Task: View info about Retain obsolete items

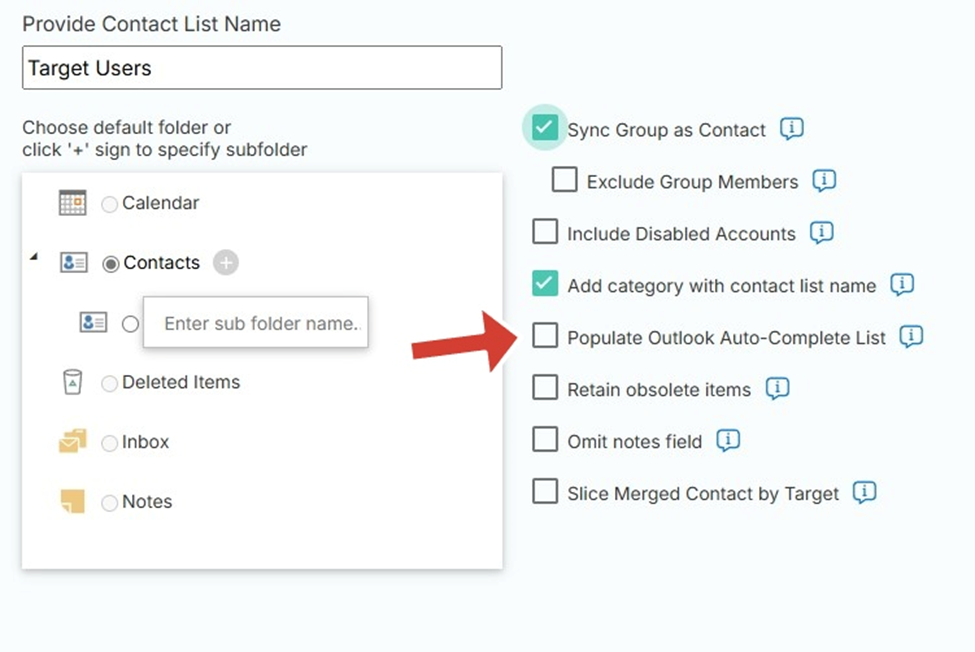Action: coord(777,388)
